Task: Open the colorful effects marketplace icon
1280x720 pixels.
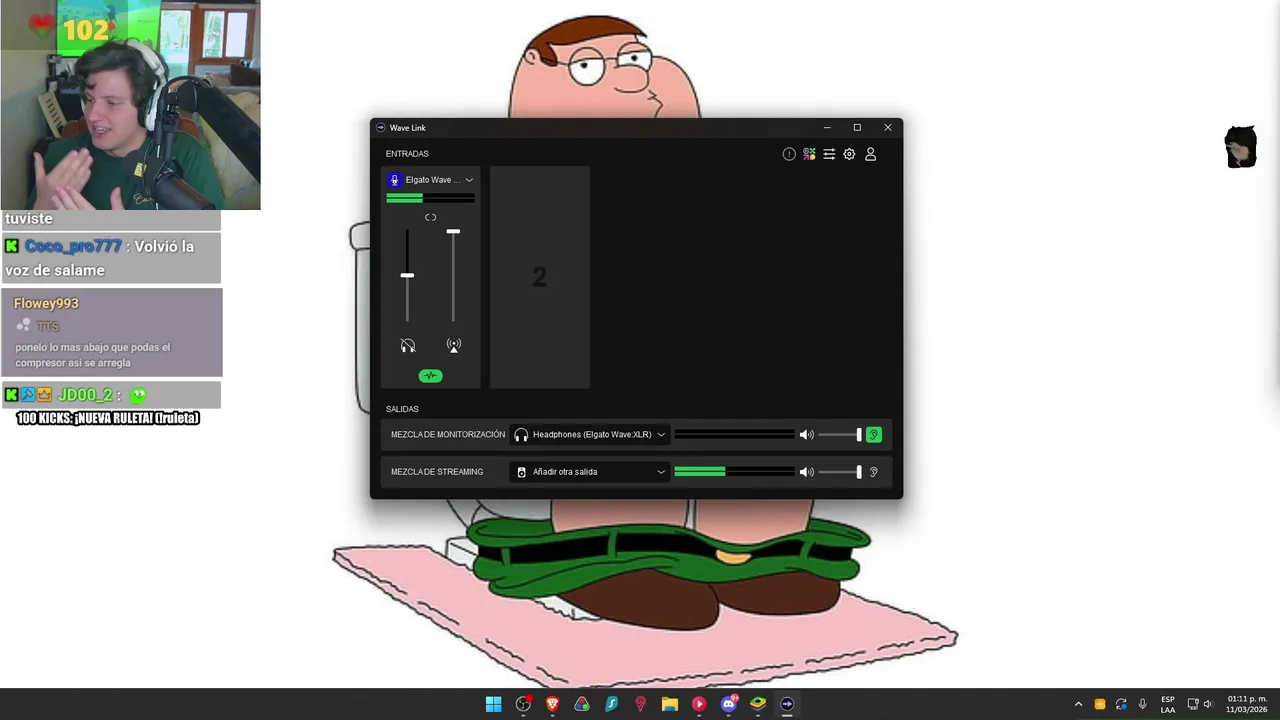Action: click(809, 154)
